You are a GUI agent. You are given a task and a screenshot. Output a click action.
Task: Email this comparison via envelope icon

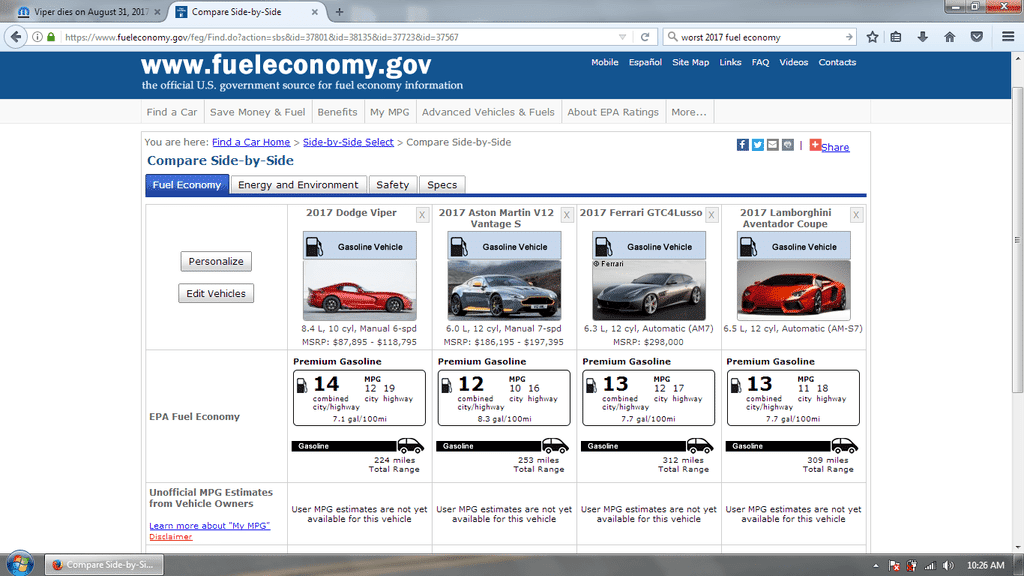[773, 145]
